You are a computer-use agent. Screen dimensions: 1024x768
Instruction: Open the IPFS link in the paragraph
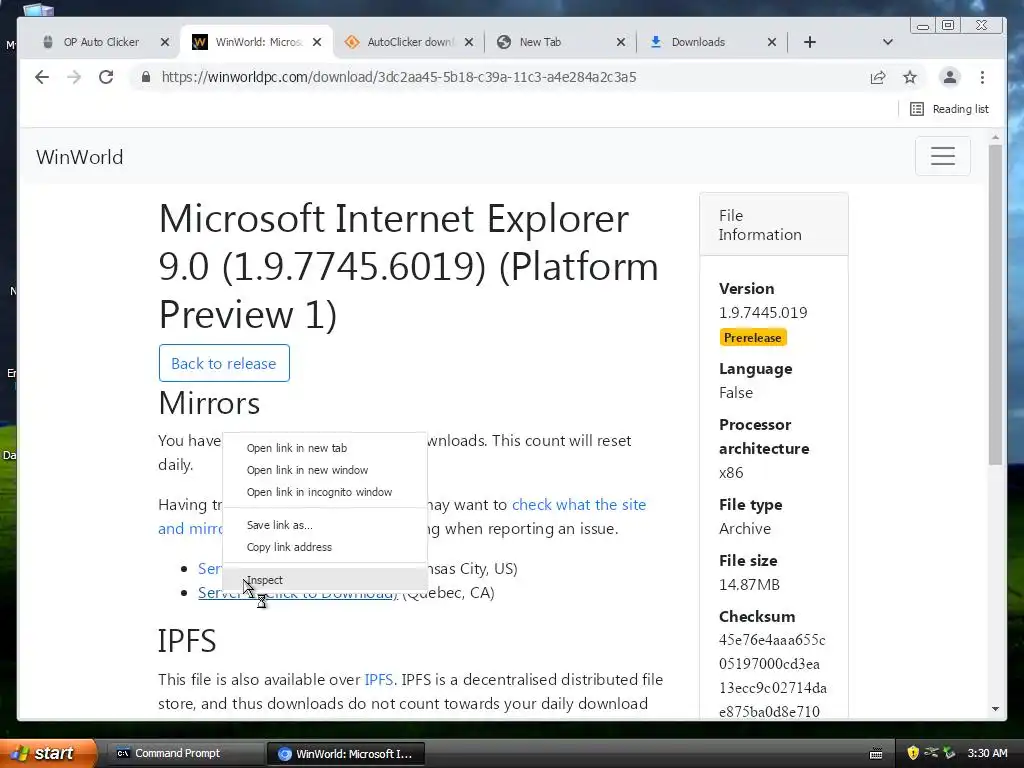[379, 680]
